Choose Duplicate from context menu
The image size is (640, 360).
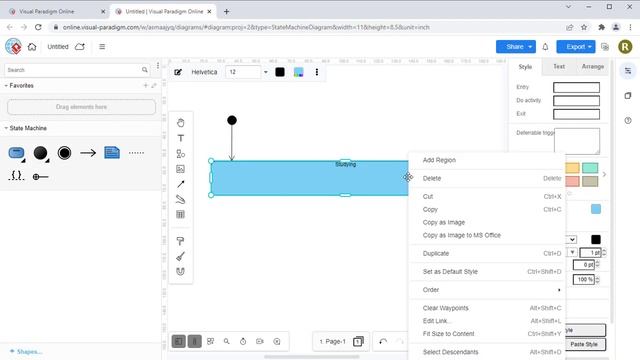[x=487, y=253]
